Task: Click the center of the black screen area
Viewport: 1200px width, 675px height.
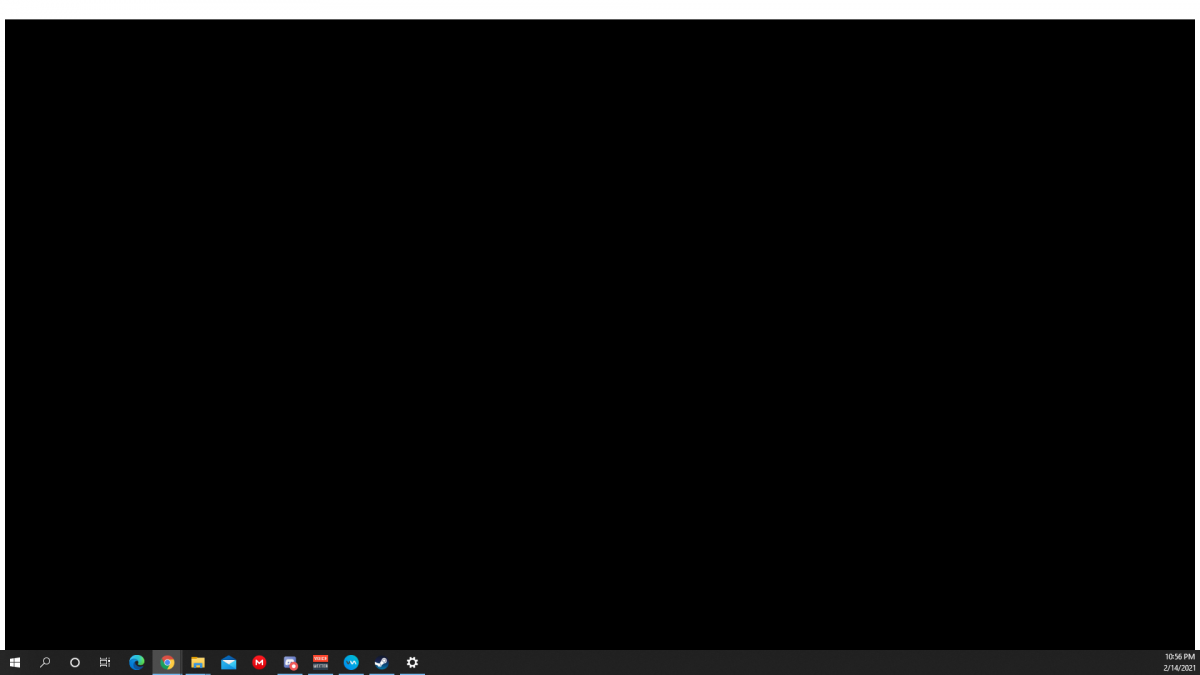Action: point(600,335)
